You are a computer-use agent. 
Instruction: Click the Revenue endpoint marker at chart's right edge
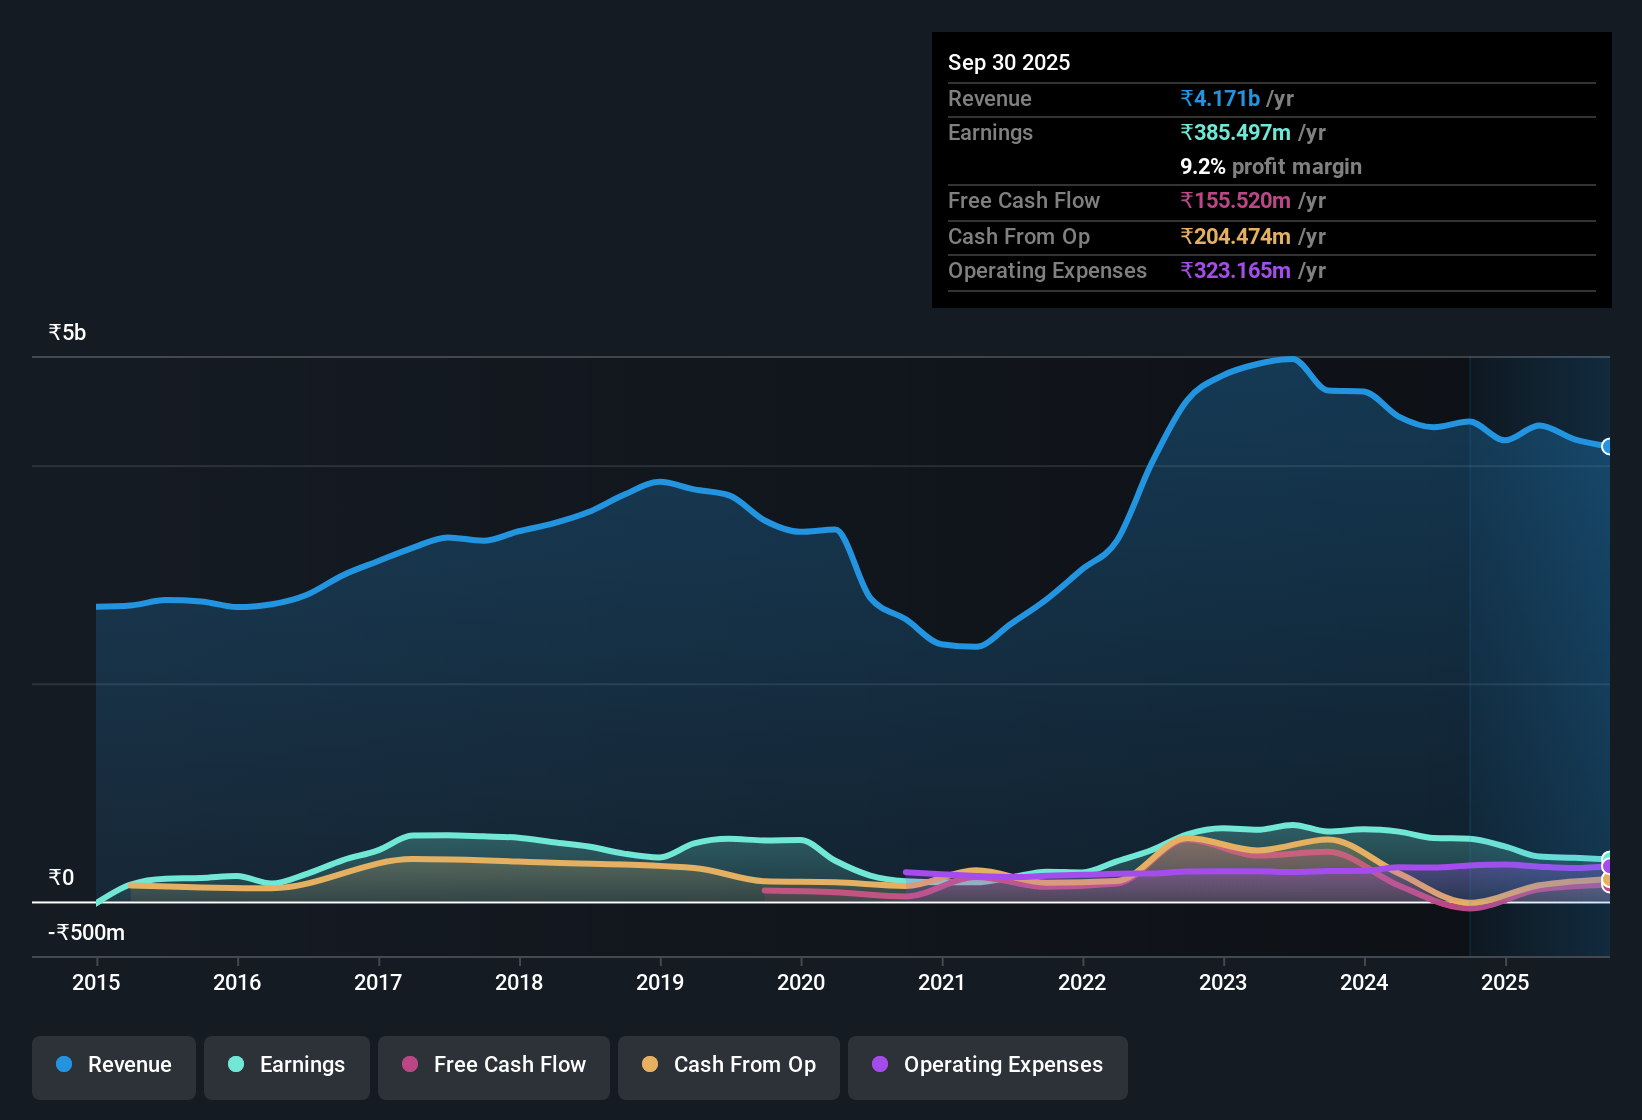point(1608,446)
